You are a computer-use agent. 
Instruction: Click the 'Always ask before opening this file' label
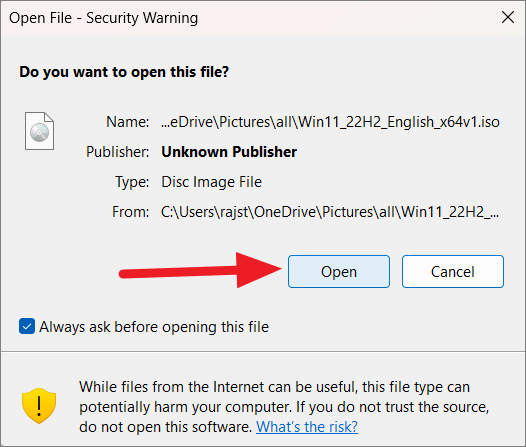coord(154,327)
